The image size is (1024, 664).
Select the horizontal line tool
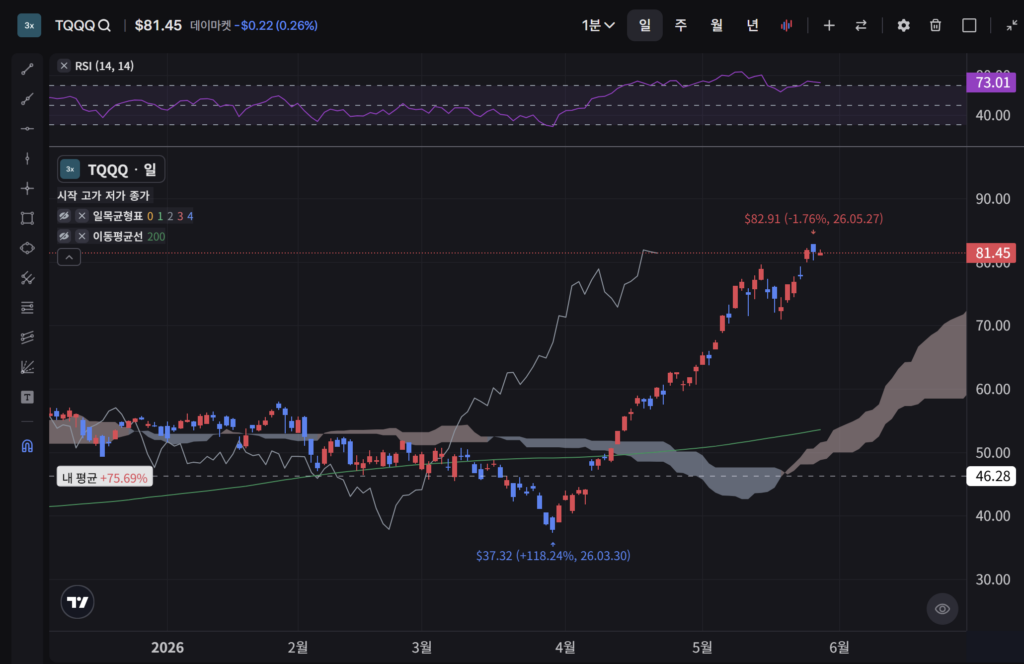(27, 129)
